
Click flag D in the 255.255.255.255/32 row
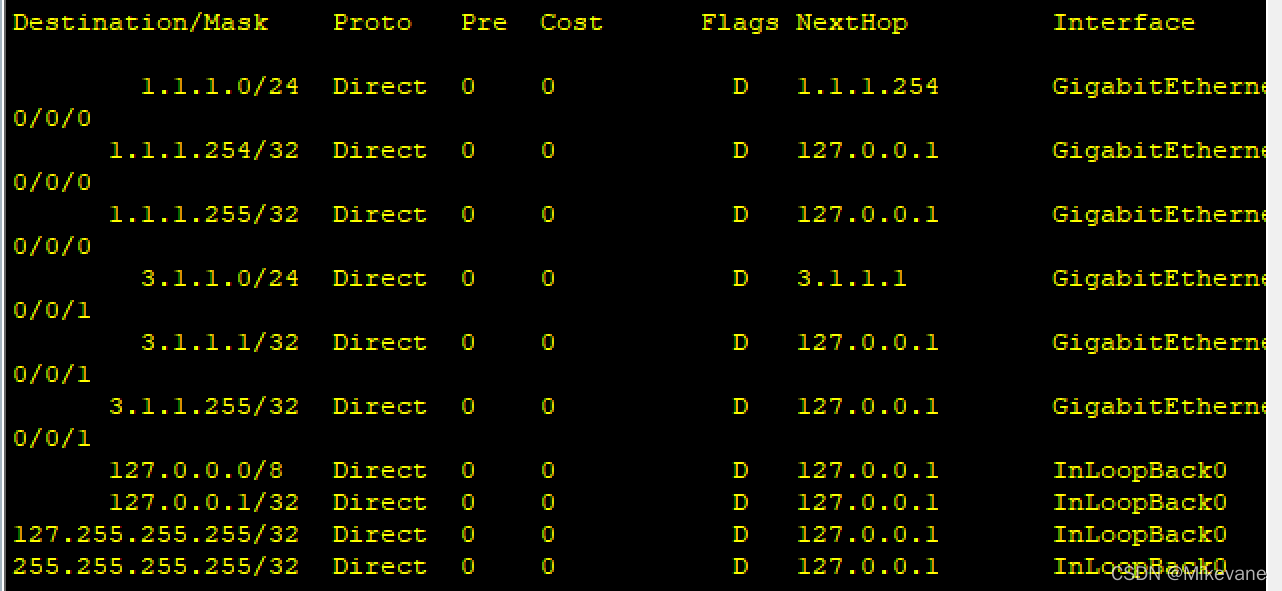tap(740, 567)
